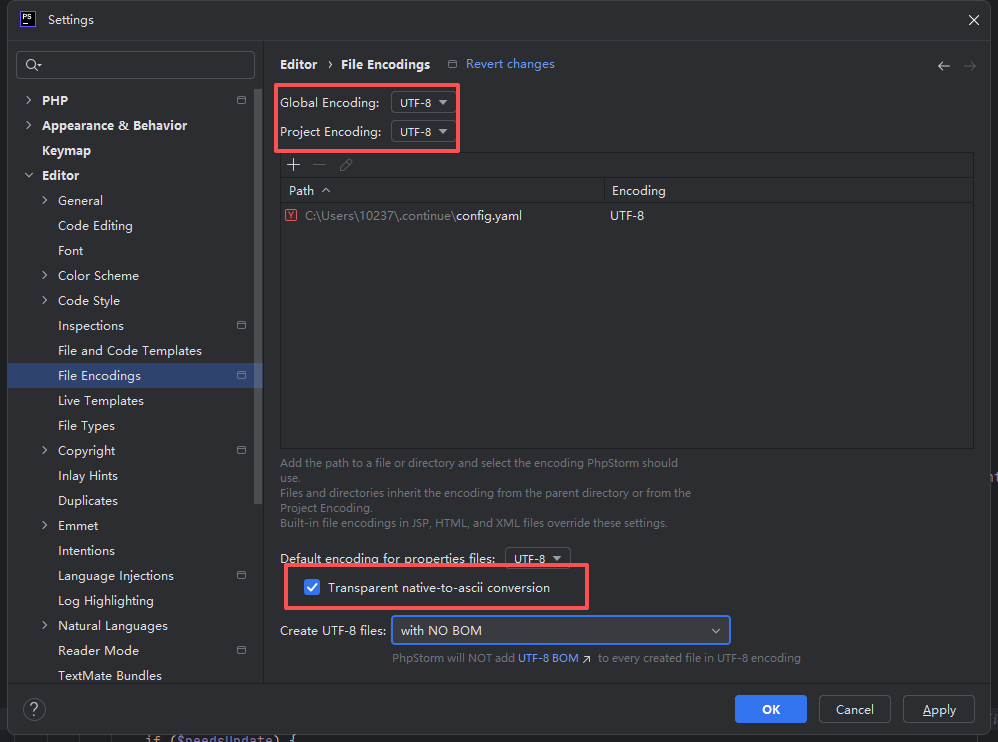Click the Apply button
The image size is (998, 742).
tap(939, 710)
